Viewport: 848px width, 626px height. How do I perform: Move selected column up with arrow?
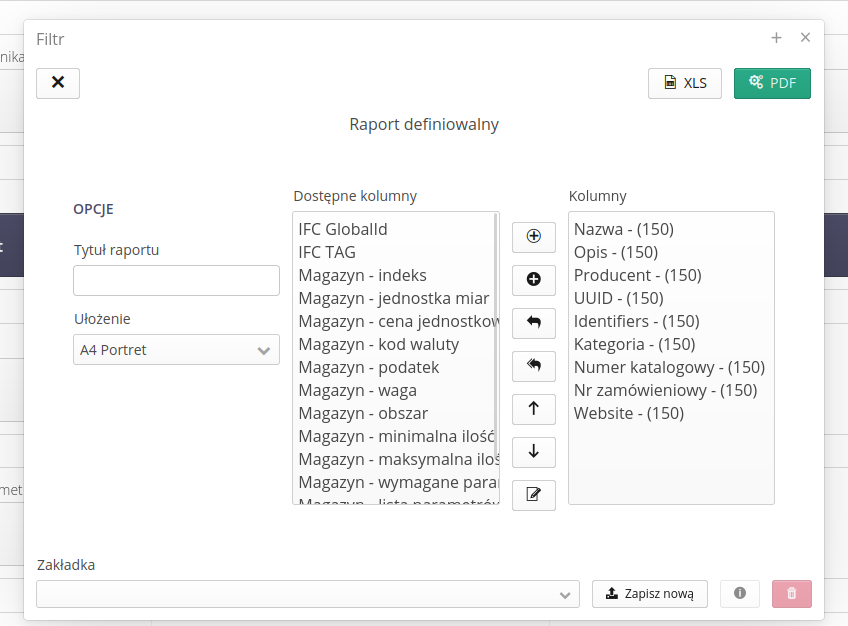coord(533,409)
